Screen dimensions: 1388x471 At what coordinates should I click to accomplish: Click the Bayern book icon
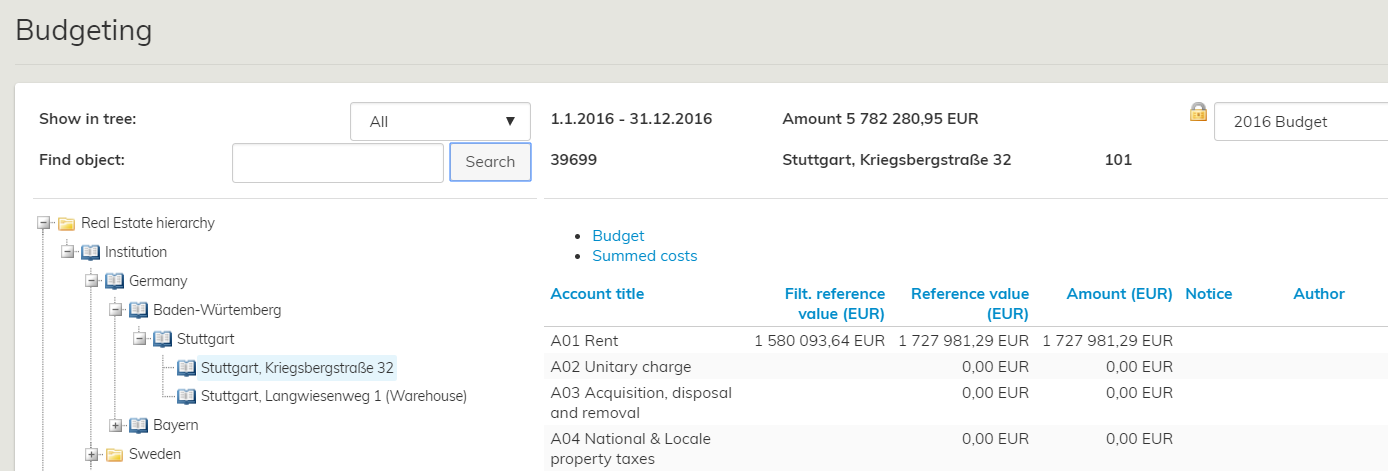pos(139,425)
